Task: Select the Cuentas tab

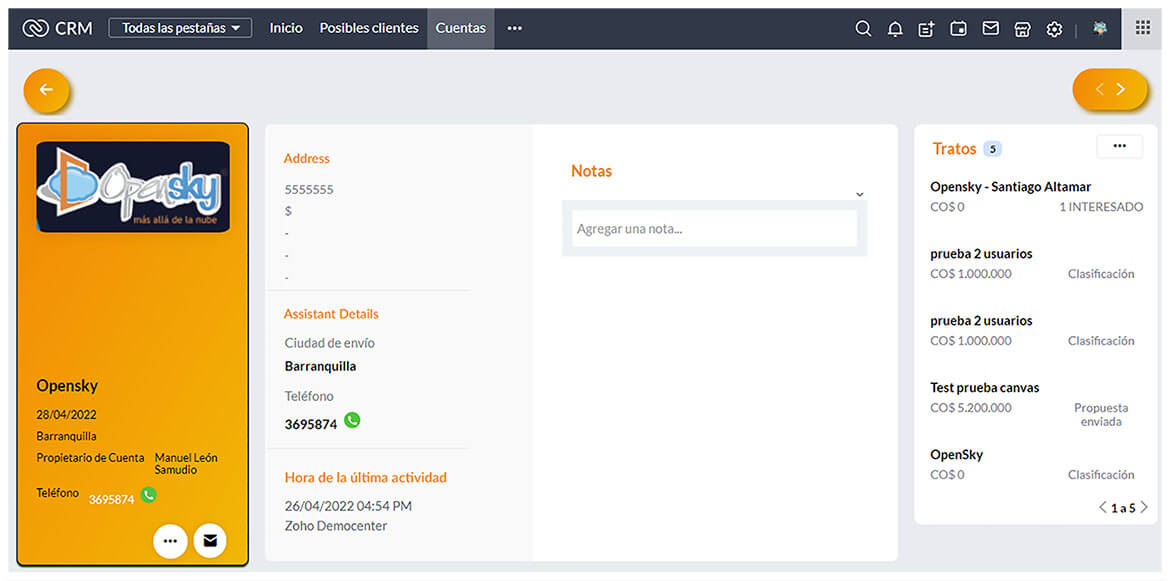Action: click(x=460, y=28)
